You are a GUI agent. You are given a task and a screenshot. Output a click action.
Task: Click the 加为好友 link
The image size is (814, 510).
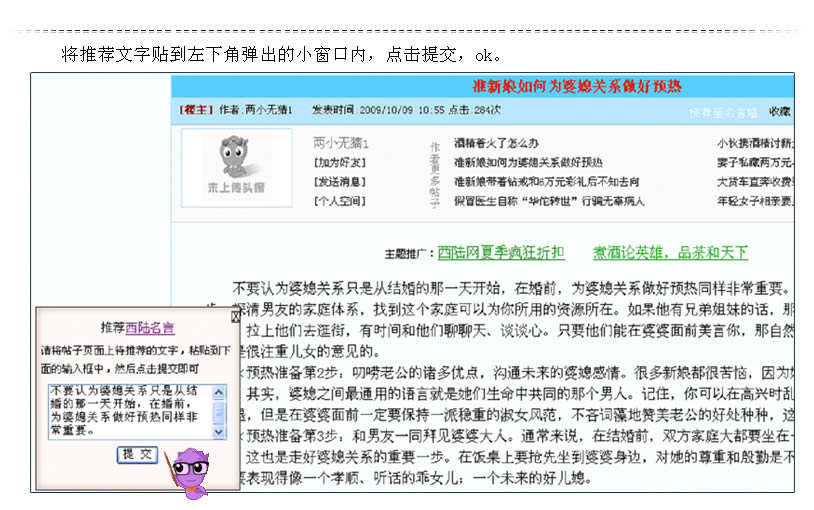[340, 163]
